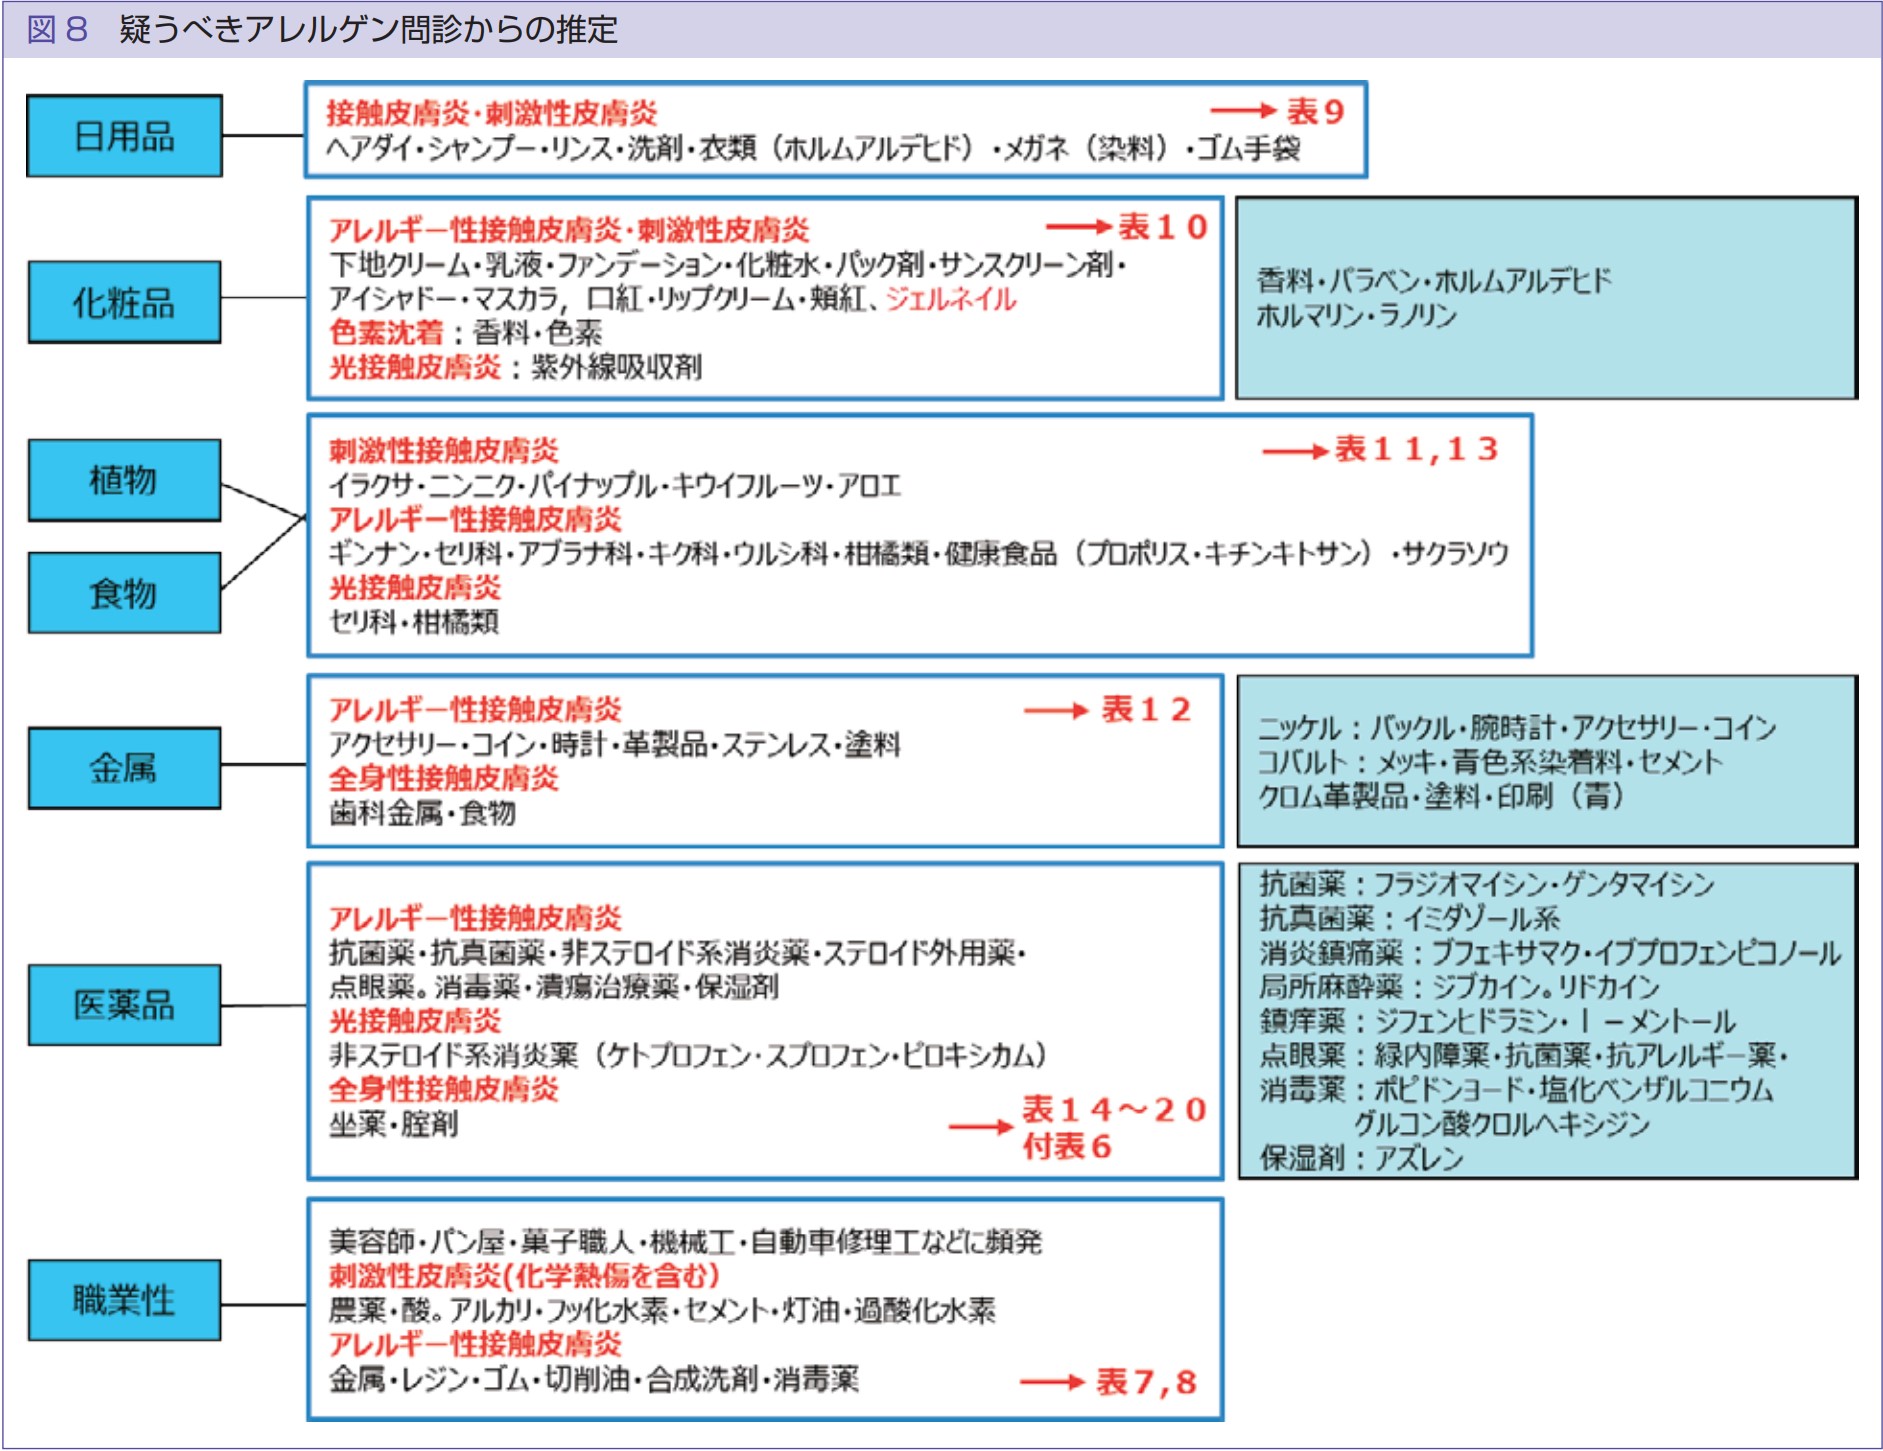Click 刺激性皮膚炎(化学熱傷を含む) heading

(x=524, y=1276)
